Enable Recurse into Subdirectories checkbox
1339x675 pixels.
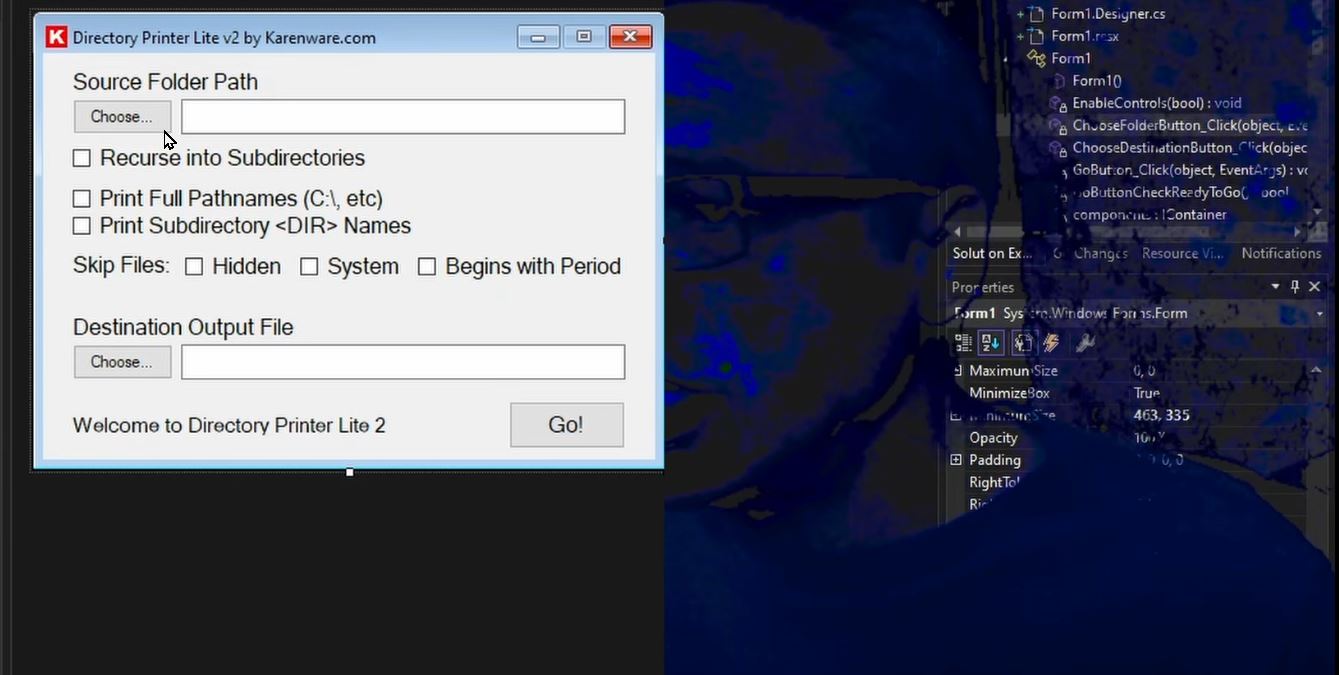tap(82, 158)
